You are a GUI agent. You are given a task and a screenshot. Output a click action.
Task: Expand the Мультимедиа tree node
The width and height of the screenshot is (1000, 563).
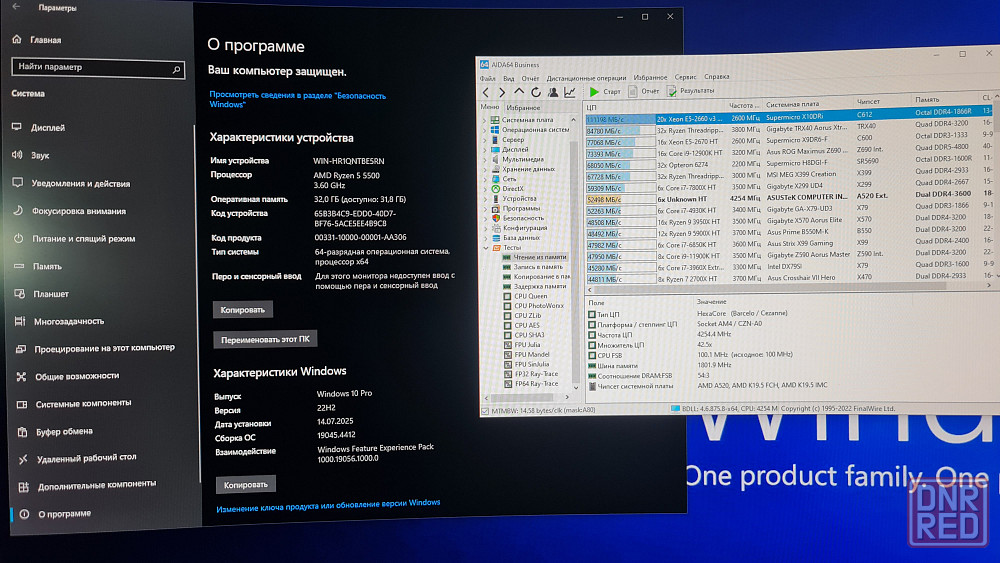(484, 159)
